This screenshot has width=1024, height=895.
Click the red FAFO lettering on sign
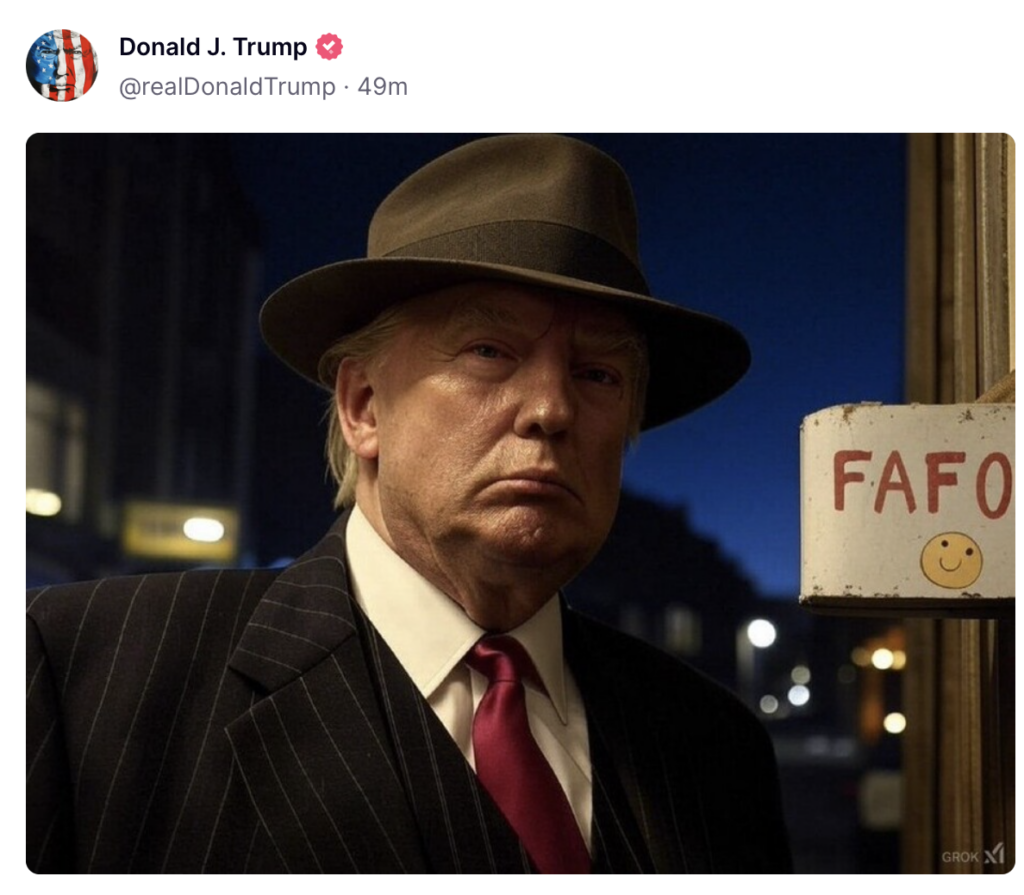(923, 483)
